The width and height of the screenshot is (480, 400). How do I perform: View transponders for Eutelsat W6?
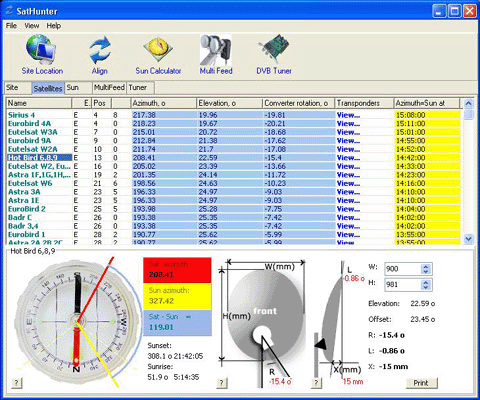click(348, 183)
